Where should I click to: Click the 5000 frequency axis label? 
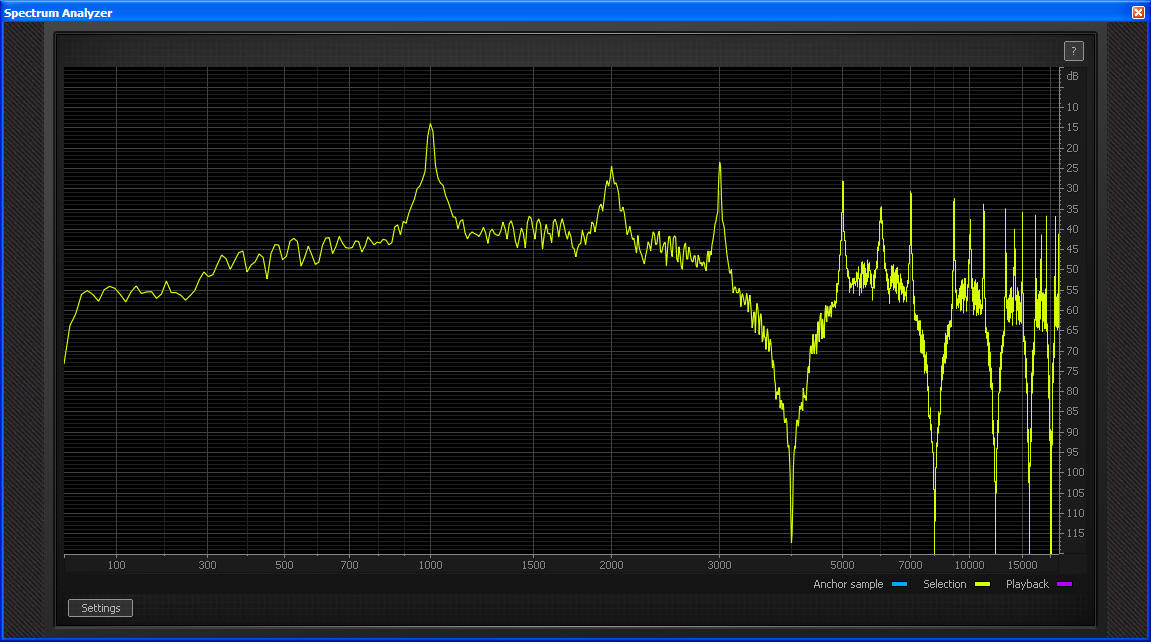[842, 565]
